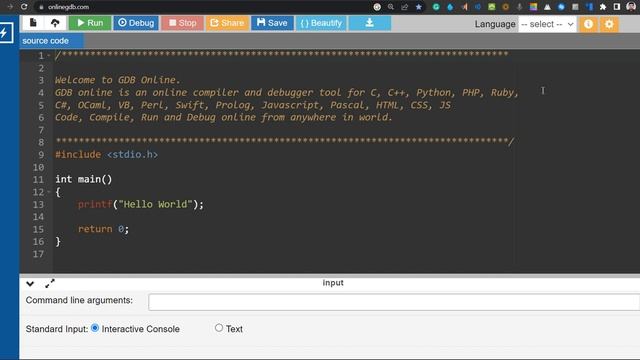Click the cloud upload file icon
The image size is (640, 360).
tap(55, 23)
